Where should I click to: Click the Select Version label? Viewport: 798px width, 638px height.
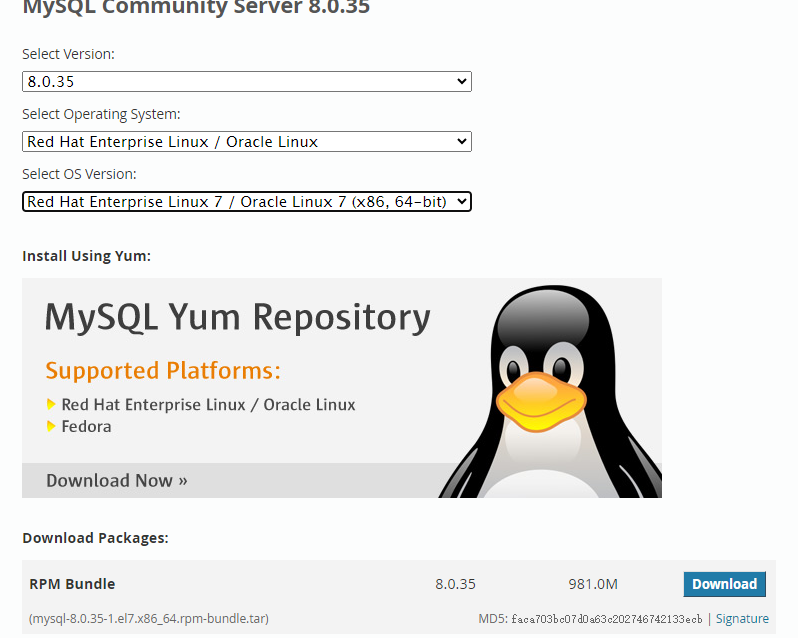(68, 54)
